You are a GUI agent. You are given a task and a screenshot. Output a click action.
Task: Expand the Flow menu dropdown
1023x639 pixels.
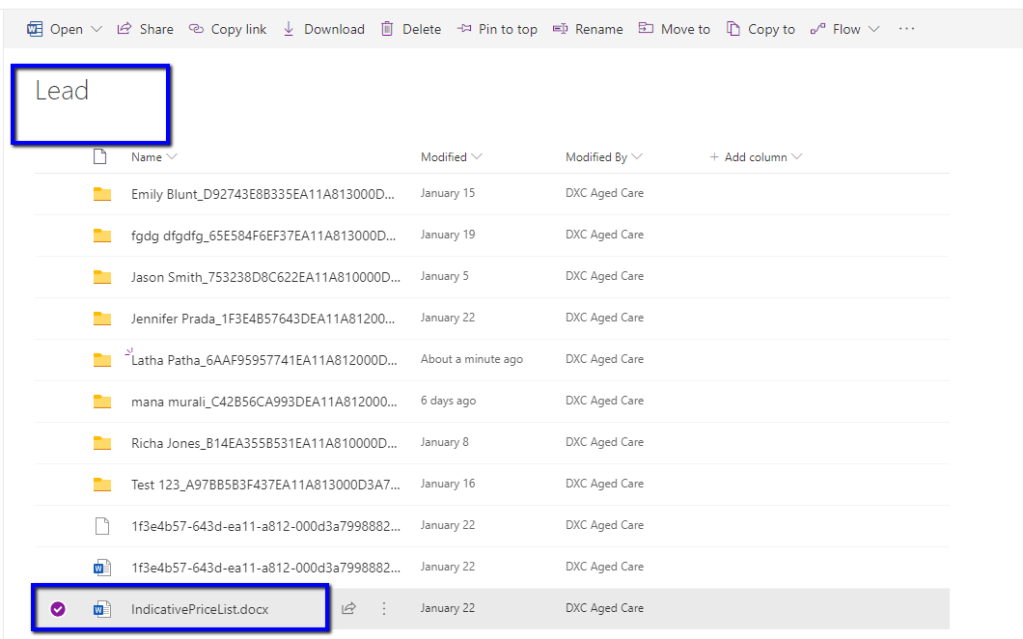coord(874,29)
